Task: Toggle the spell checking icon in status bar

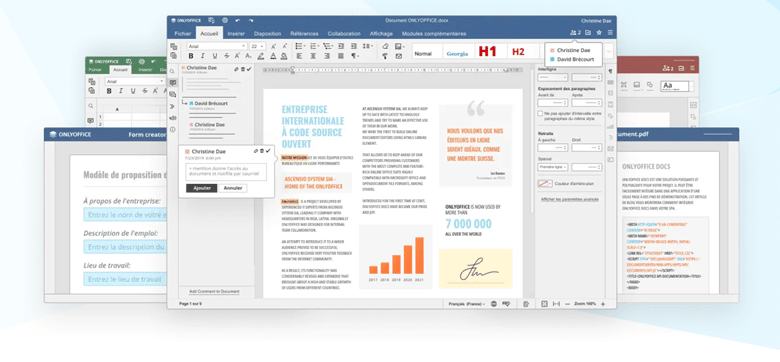Action: 506,303
